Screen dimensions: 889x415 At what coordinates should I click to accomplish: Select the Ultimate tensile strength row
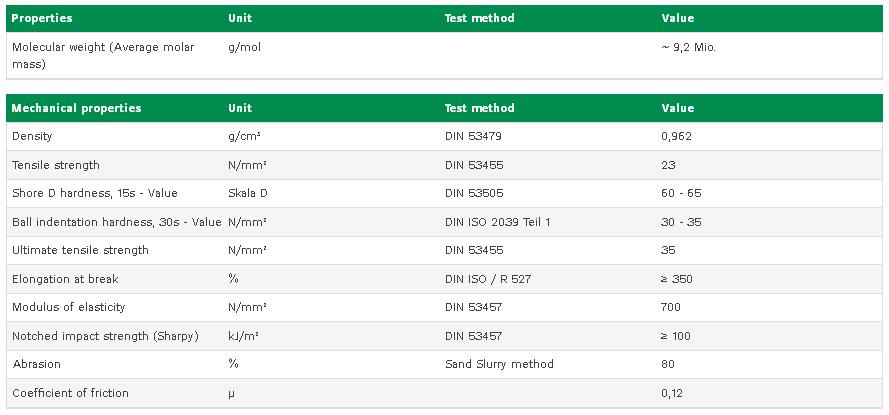click(x=444, y=251)
